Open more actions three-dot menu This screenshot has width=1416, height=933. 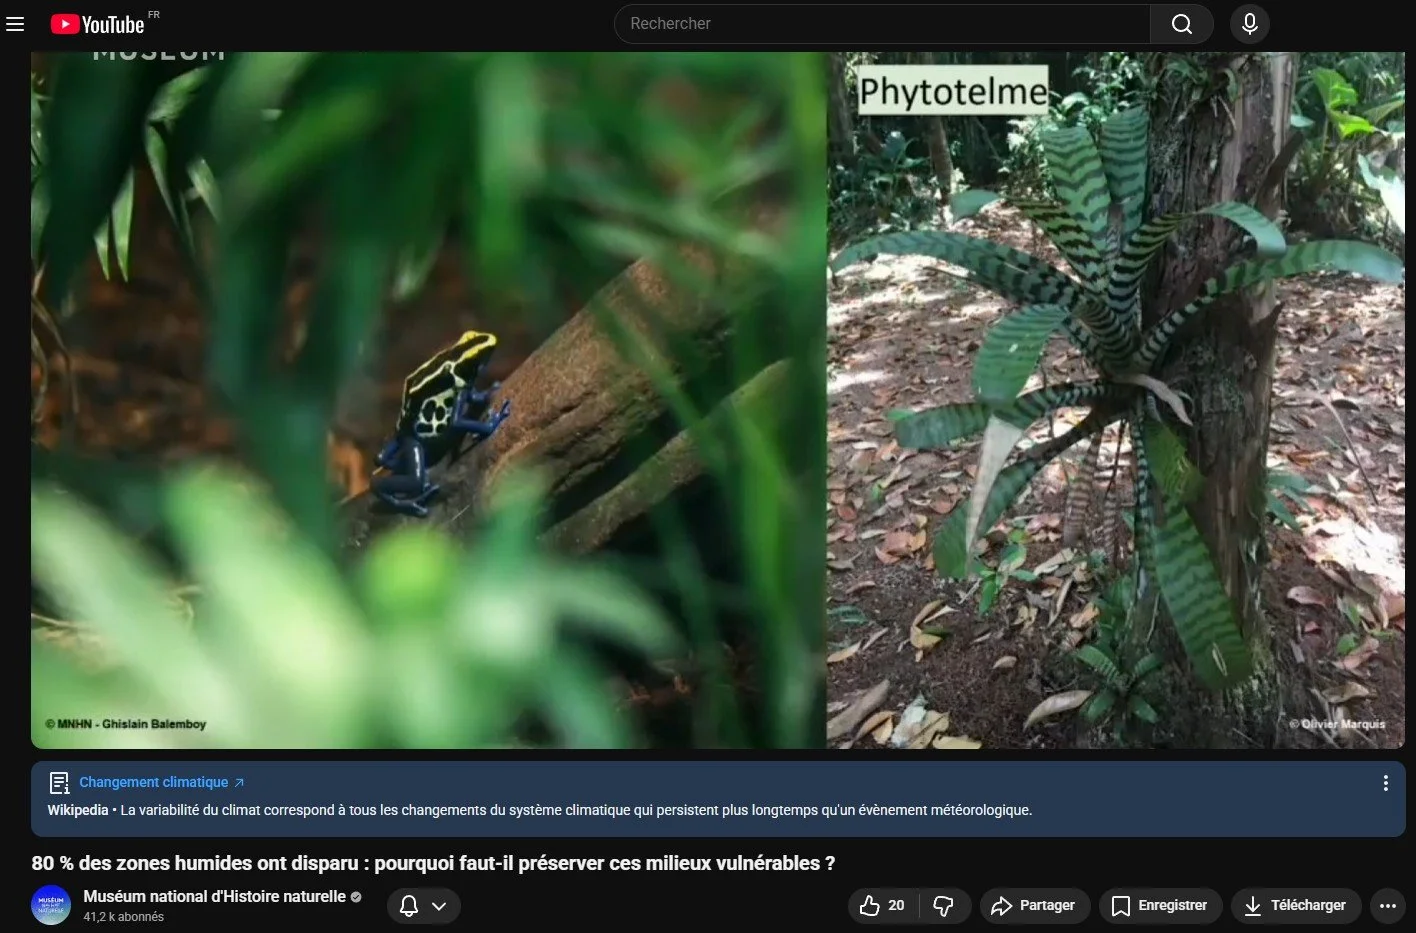click(1388, 906)
